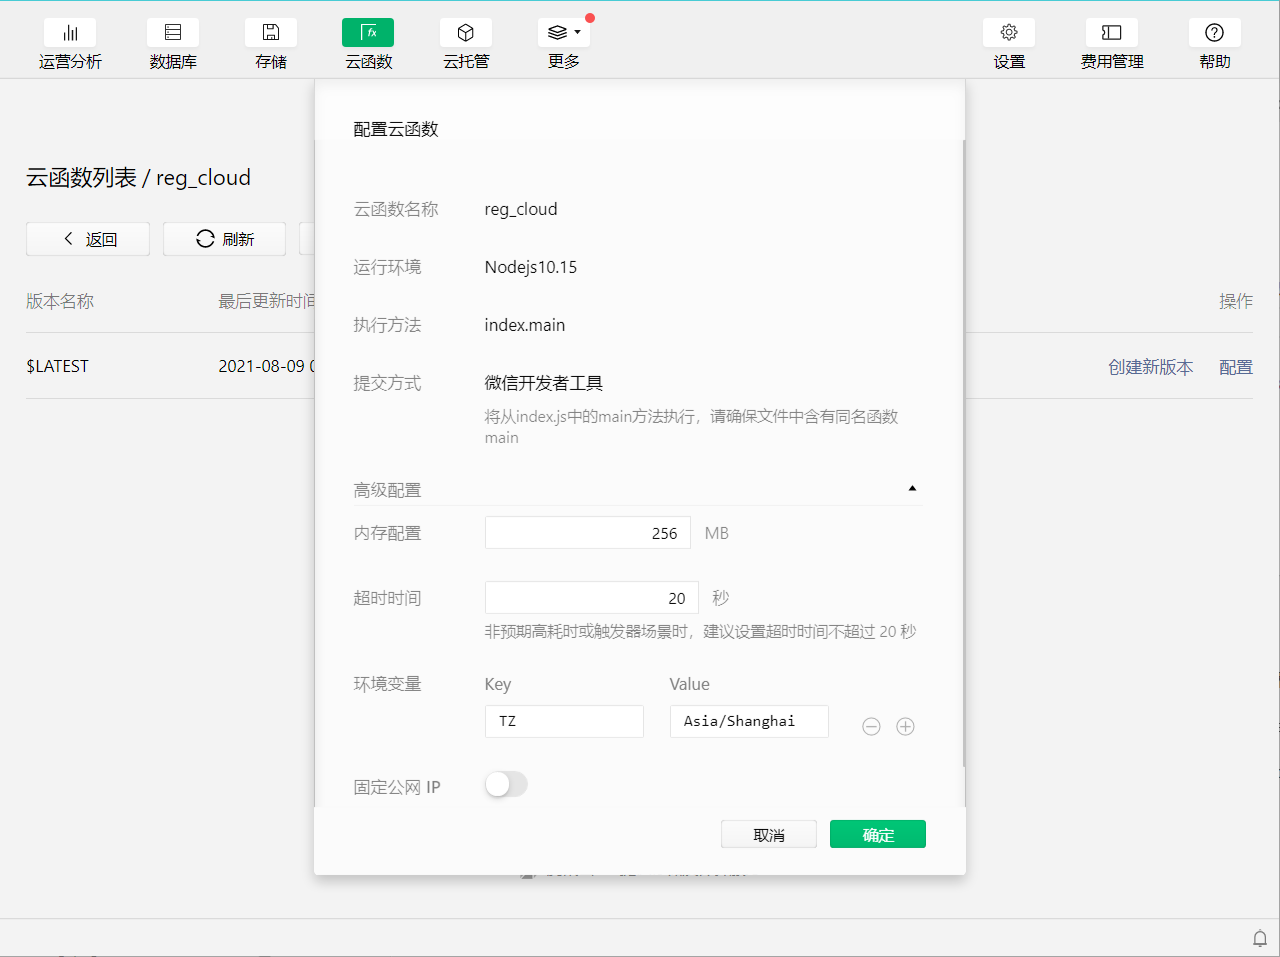Click the dialog vertical scrollbar
The image size is (1280, 957).
click(964, 453)
